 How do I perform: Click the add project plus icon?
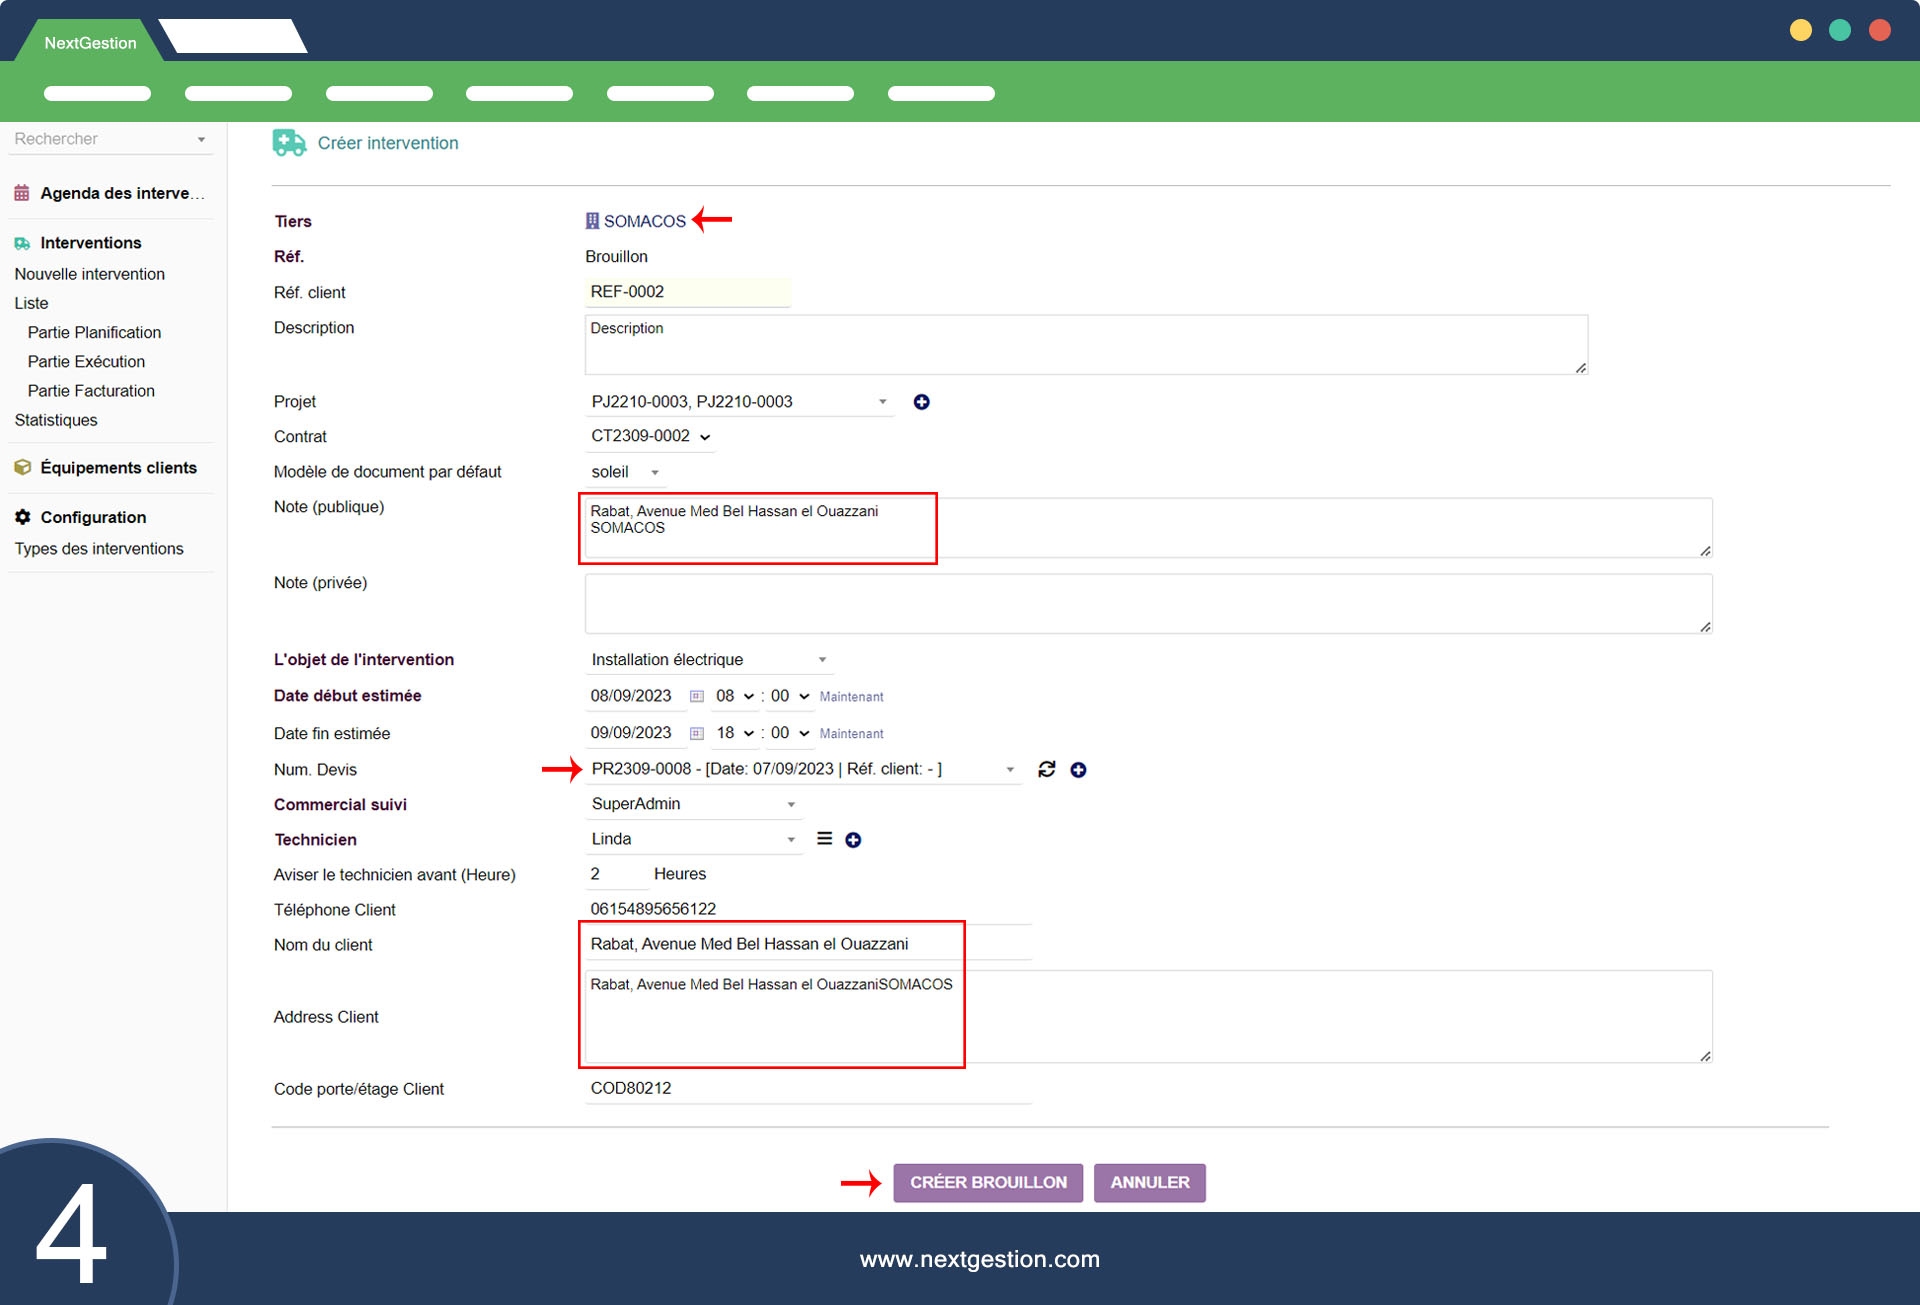coord(921,402)
